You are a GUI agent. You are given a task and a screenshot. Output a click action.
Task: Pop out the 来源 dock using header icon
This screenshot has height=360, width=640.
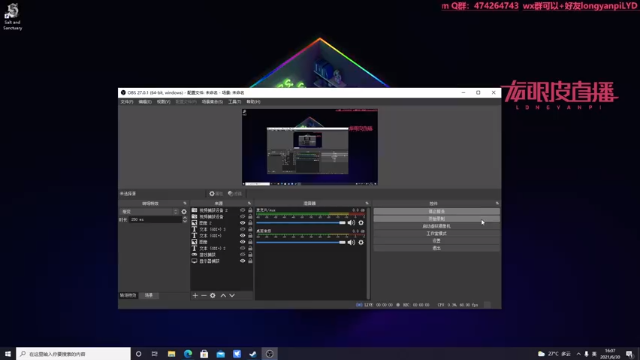[249, 203]
